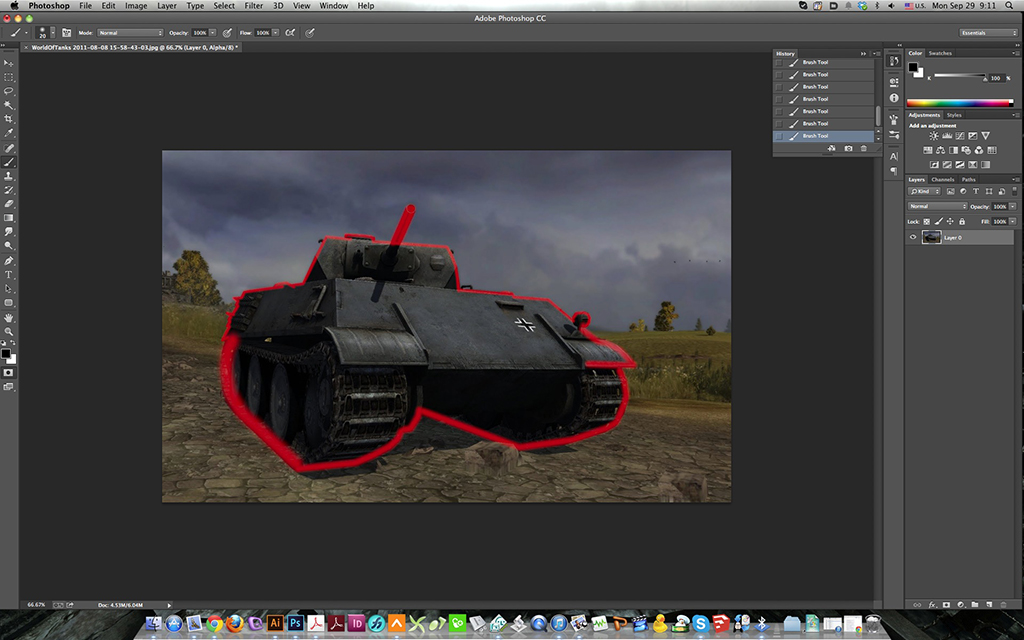Open the brush Mode dropdown
The height and width of the screenshot is (640, 1024).
tap(130, 33)
